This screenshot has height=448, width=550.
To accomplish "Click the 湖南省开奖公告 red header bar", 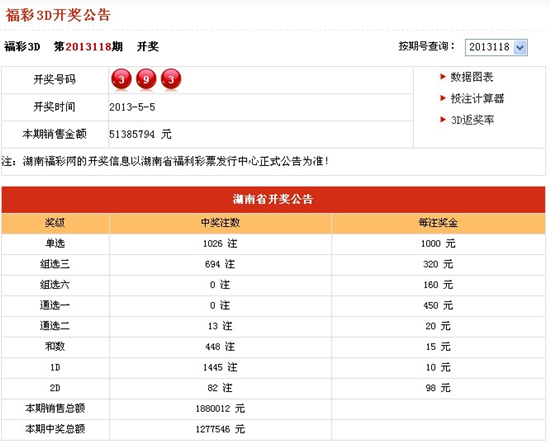I will (273, 199).
